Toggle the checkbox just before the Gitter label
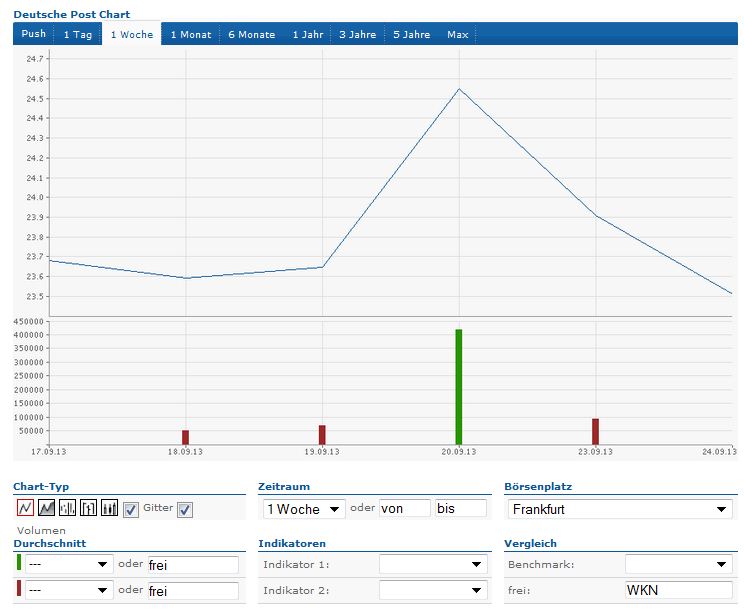 click(x=131, y=510)
